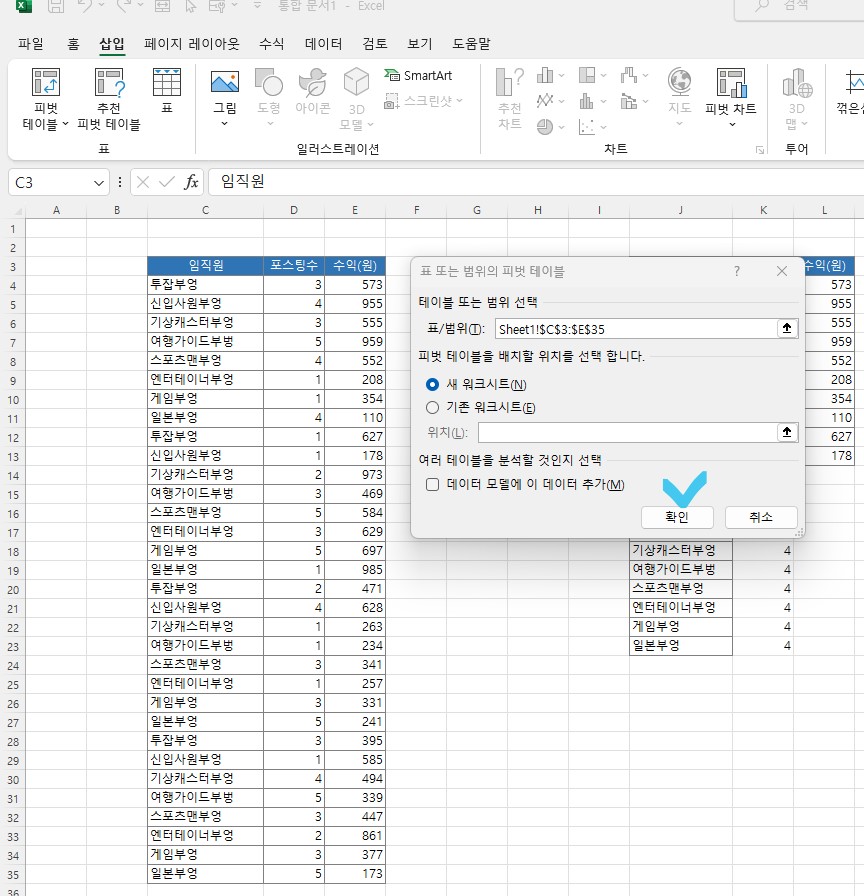Image resolution: width=864 pixels, height=896 pixels.
Task: Switch to the Page Layout (페이지 레이아웃) tab
Action: [x=191, y=44]
